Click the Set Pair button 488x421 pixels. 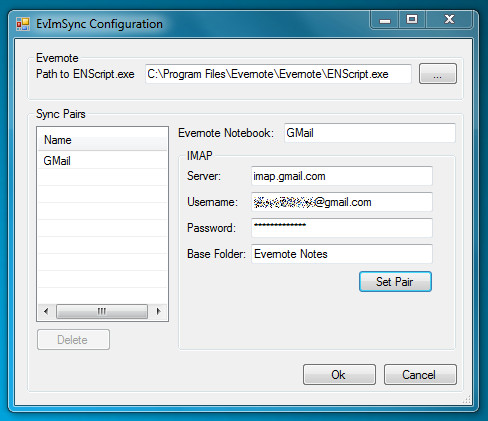[395, 282]
